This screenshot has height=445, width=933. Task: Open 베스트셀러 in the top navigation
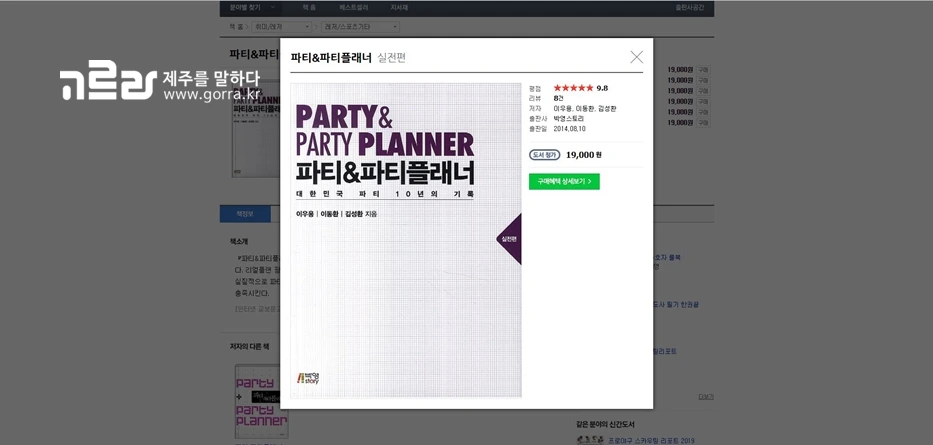tap(354, 8)
